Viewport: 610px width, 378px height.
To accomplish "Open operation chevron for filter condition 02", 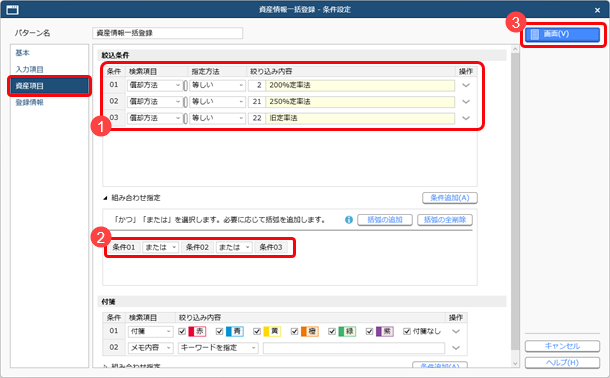I will (466, 102).
